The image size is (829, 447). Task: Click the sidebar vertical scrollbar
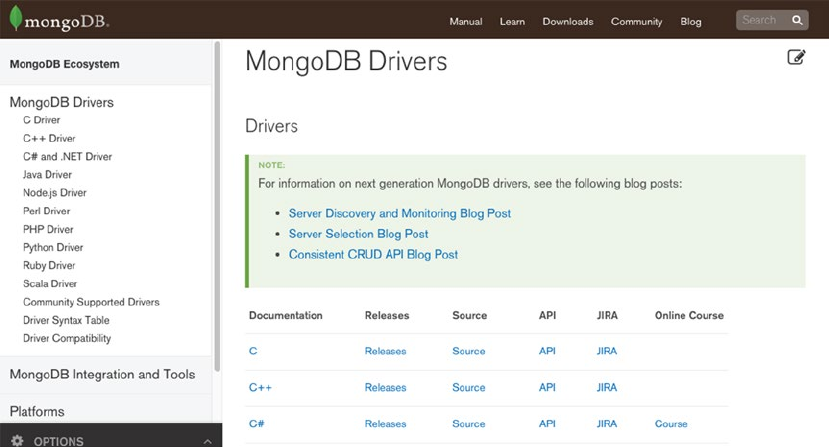click(x=218, y=200)
